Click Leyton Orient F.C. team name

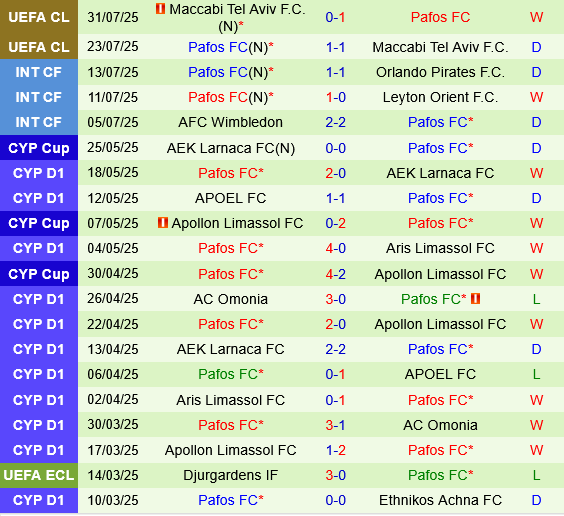tap(440, 97)
